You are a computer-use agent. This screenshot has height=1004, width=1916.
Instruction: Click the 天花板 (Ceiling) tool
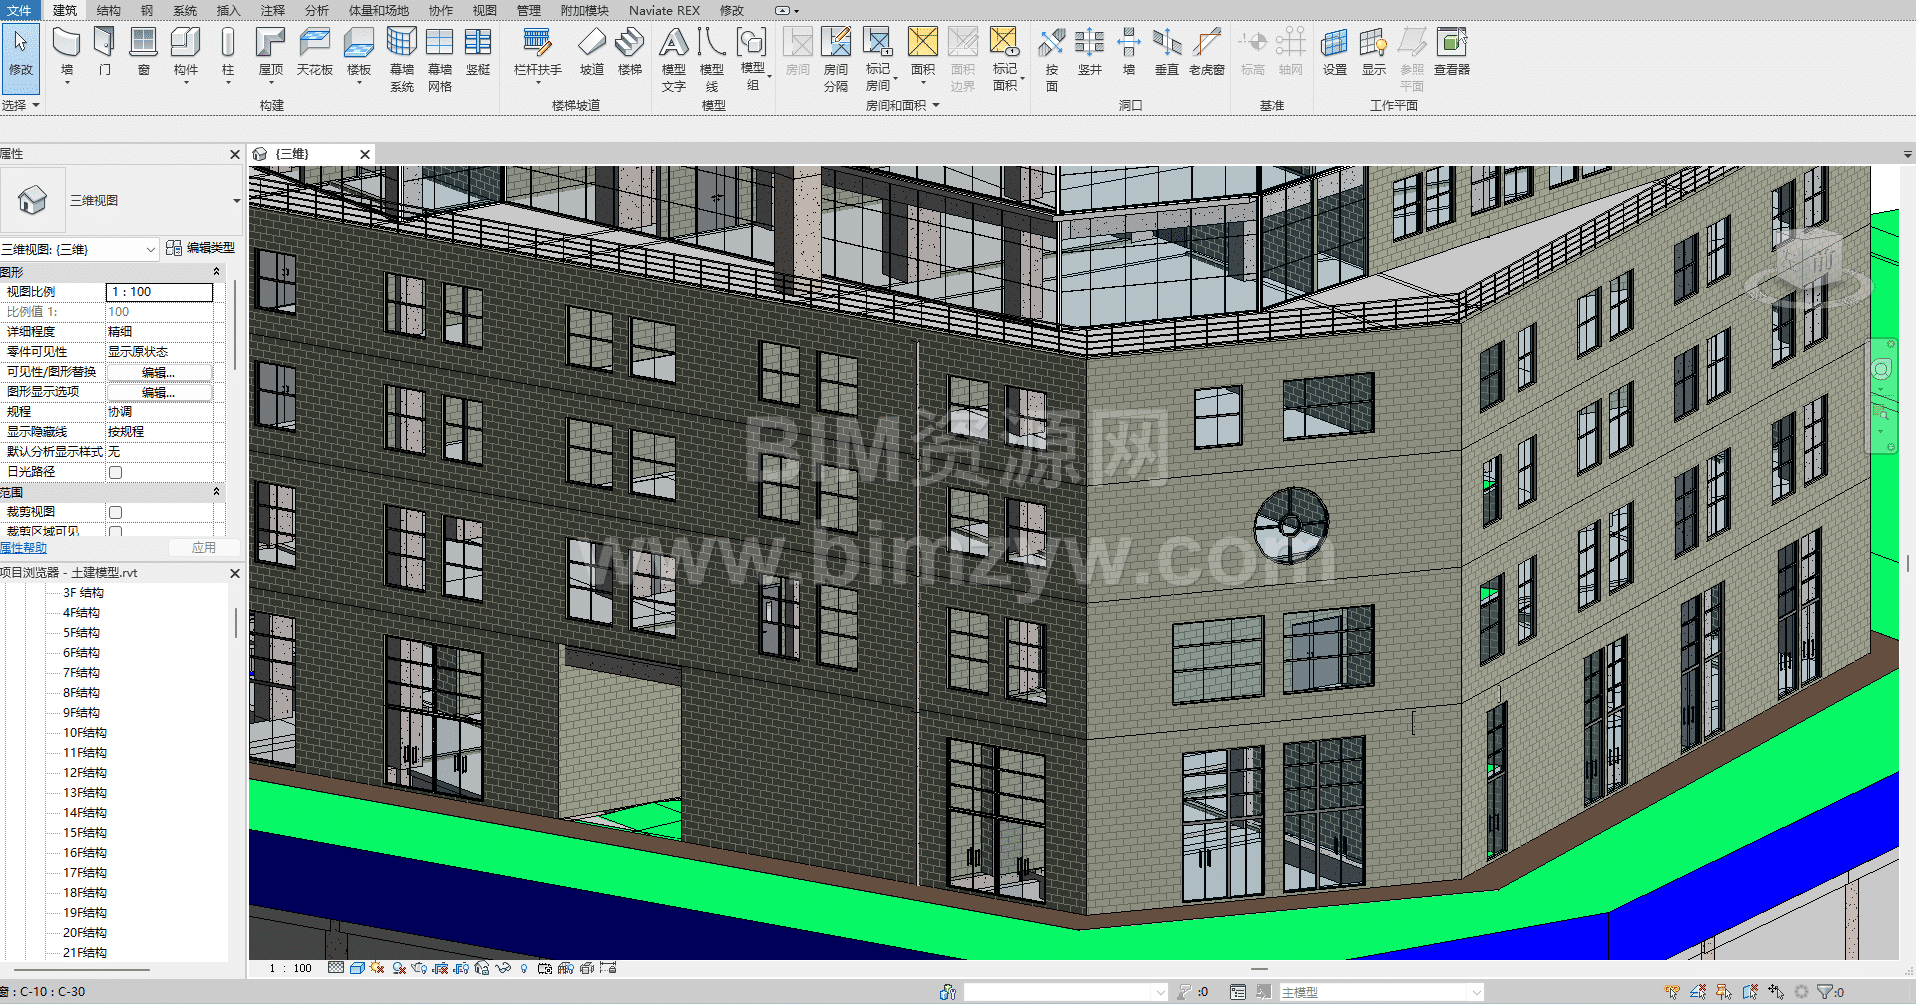point(315,52)
